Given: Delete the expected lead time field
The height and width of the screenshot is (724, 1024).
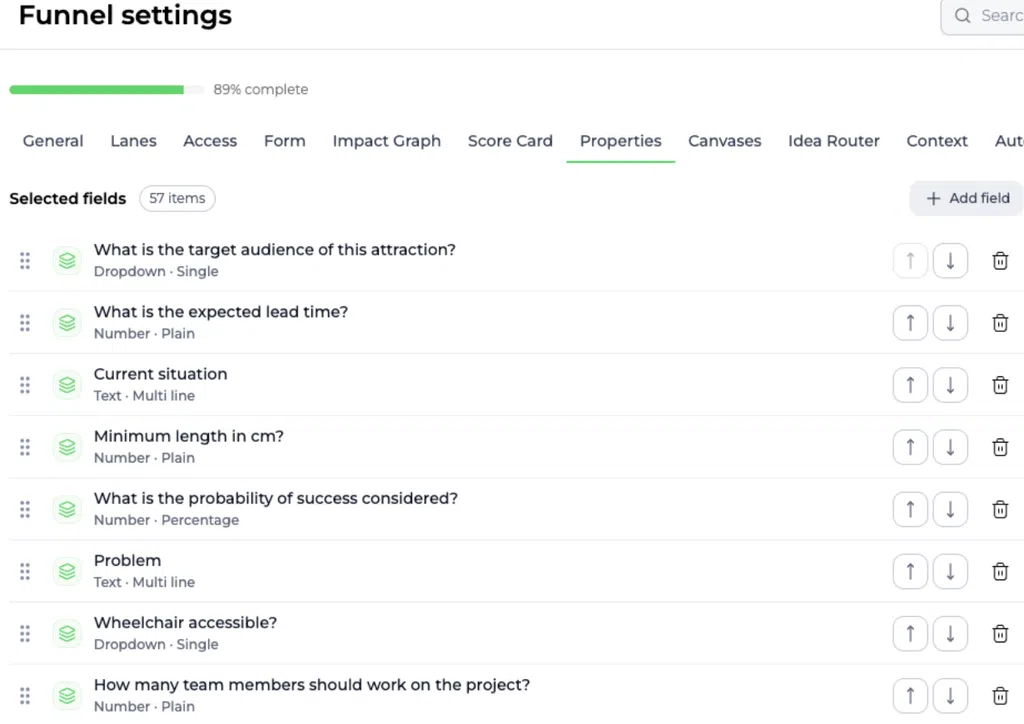Looking at the screenshot, I should coord(1000,323).
